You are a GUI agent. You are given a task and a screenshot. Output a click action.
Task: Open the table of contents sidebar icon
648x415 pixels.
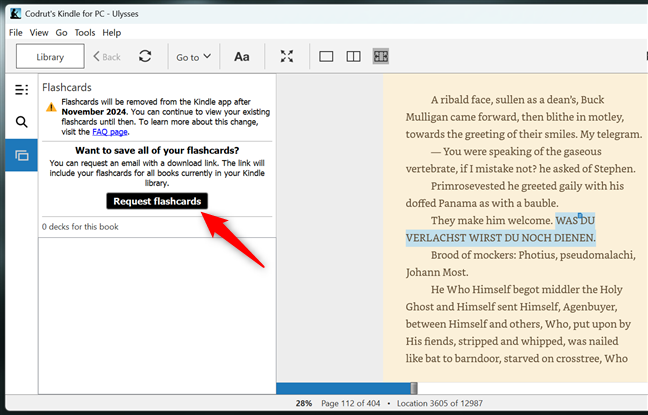[21, 90]
